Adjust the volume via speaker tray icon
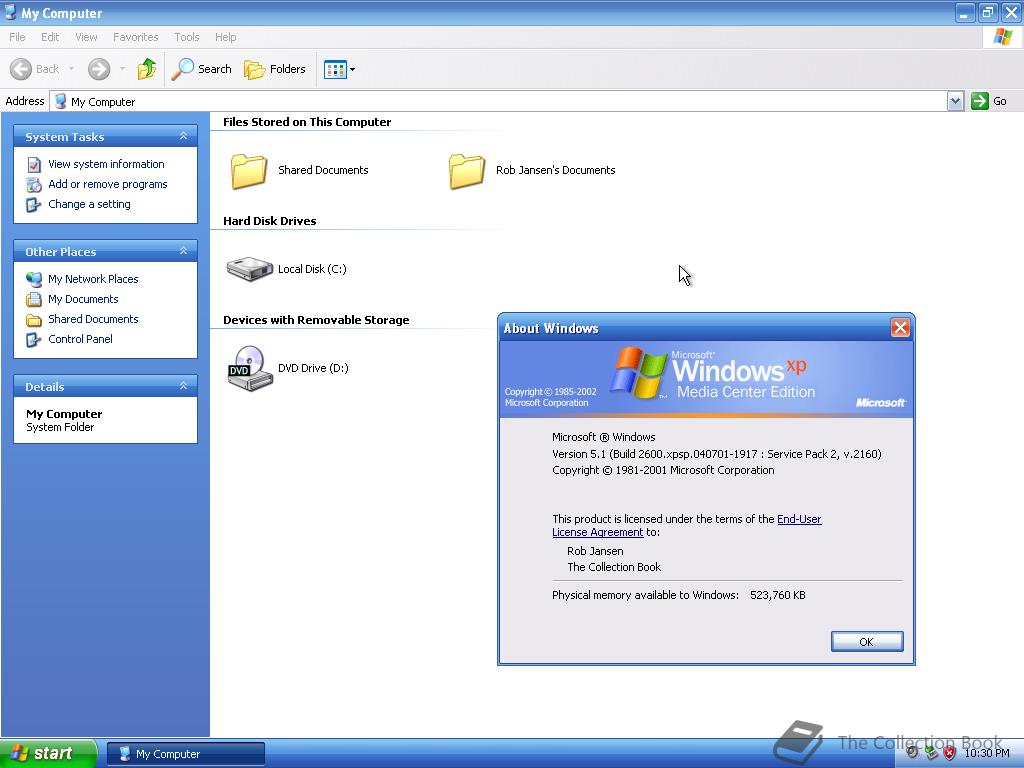The image size is (1024, 768). coord(912,752)
